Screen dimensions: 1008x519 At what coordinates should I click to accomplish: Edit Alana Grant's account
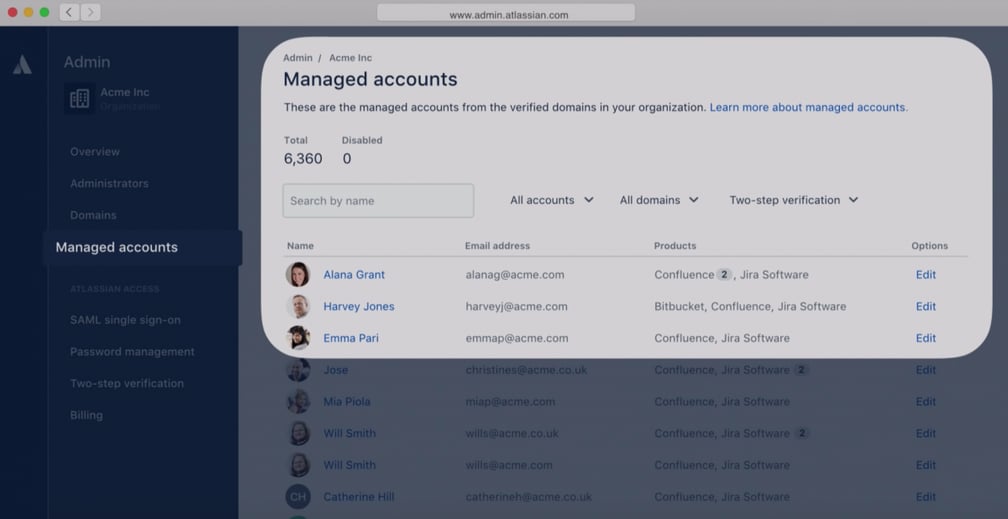click(926, 275)
